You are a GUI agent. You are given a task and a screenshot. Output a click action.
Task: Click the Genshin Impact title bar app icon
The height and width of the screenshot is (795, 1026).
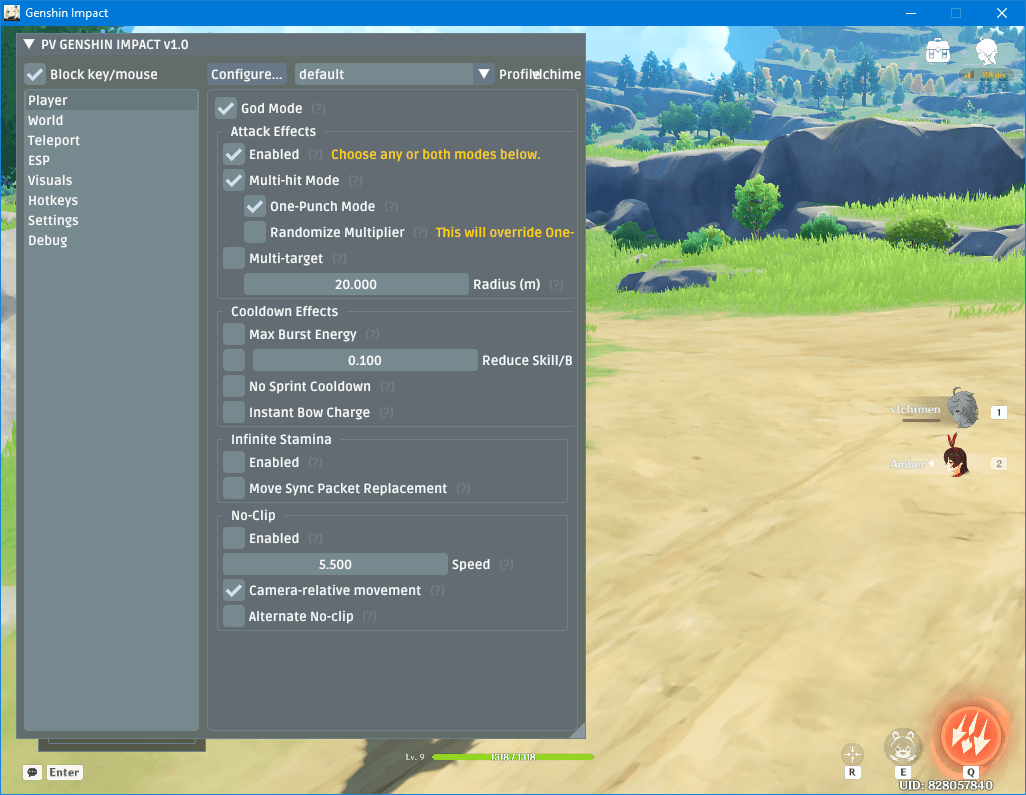pos(12,12)
